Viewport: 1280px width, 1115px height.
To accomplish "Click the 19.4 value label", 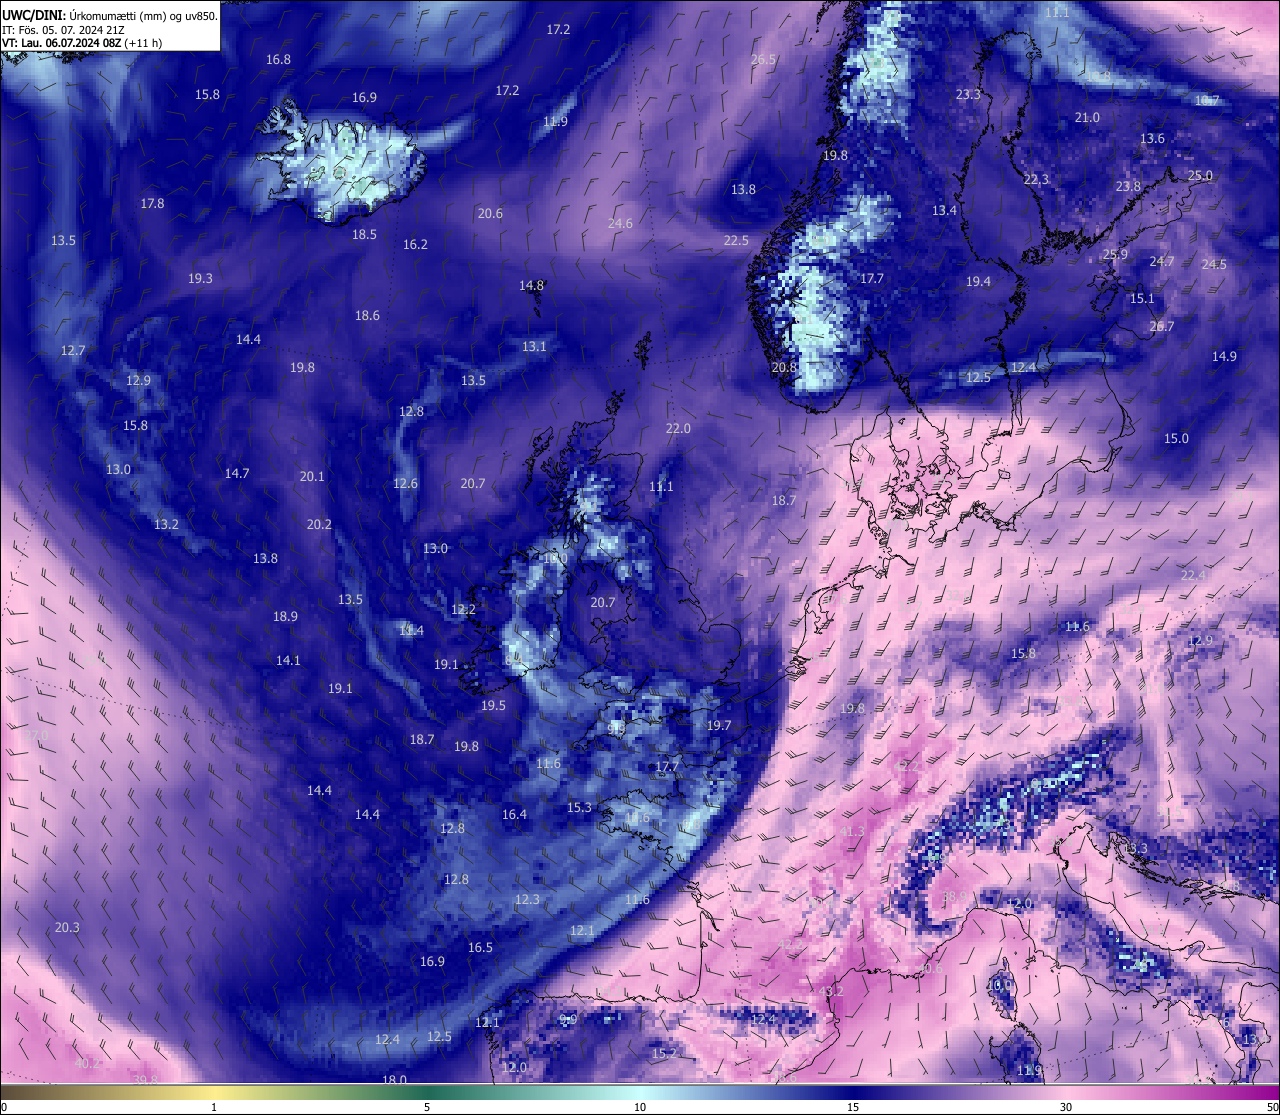I will (x=978, y=283).
